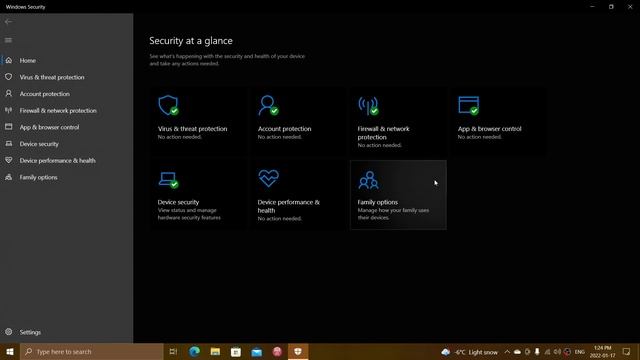Viewport: 640px width, 360px height.
Task: Select Device security sidebar label
Action: (x=39, y=144)
